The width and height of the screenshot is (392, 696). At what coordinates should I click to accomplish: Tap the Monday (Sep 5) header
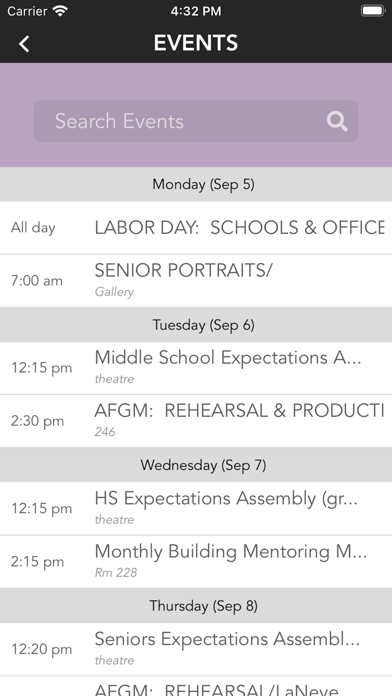click(x=196, y=184)
